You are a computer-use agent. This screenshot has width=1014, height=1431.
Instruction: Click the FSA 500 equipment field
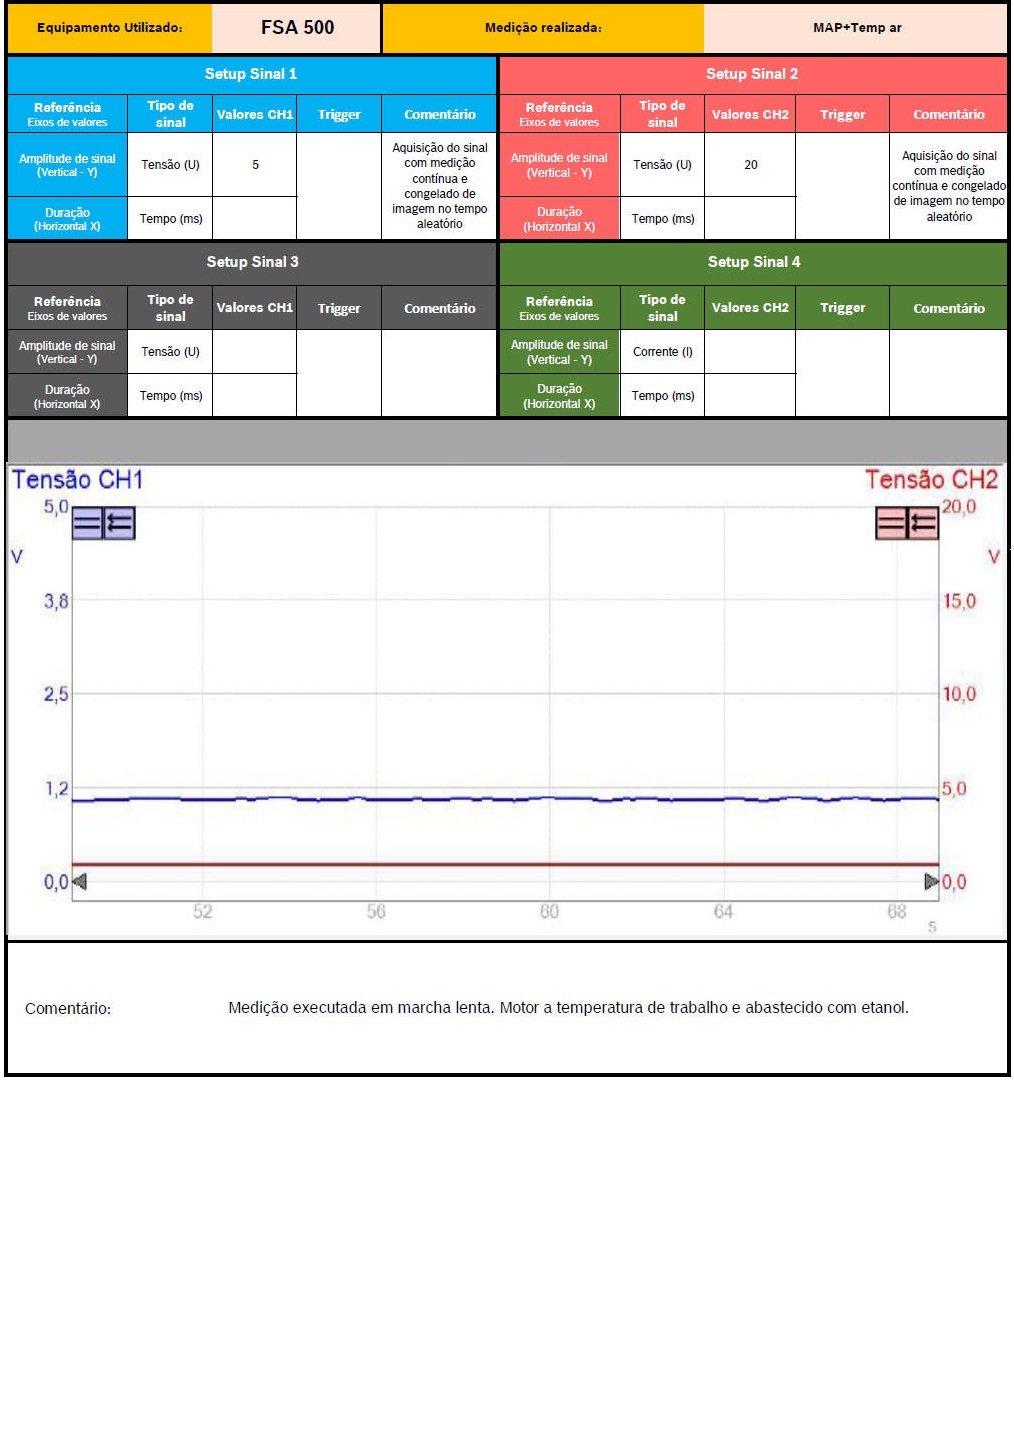(x=297, y=28)
